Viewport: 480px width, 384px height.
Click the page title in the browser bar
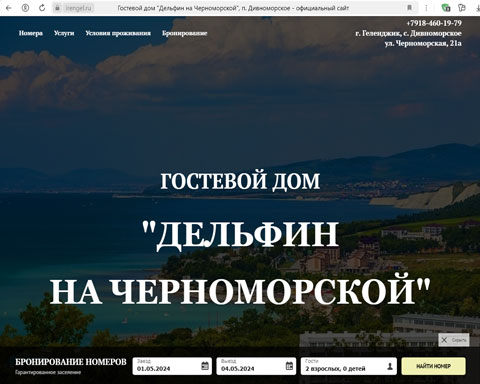(233, 8)
